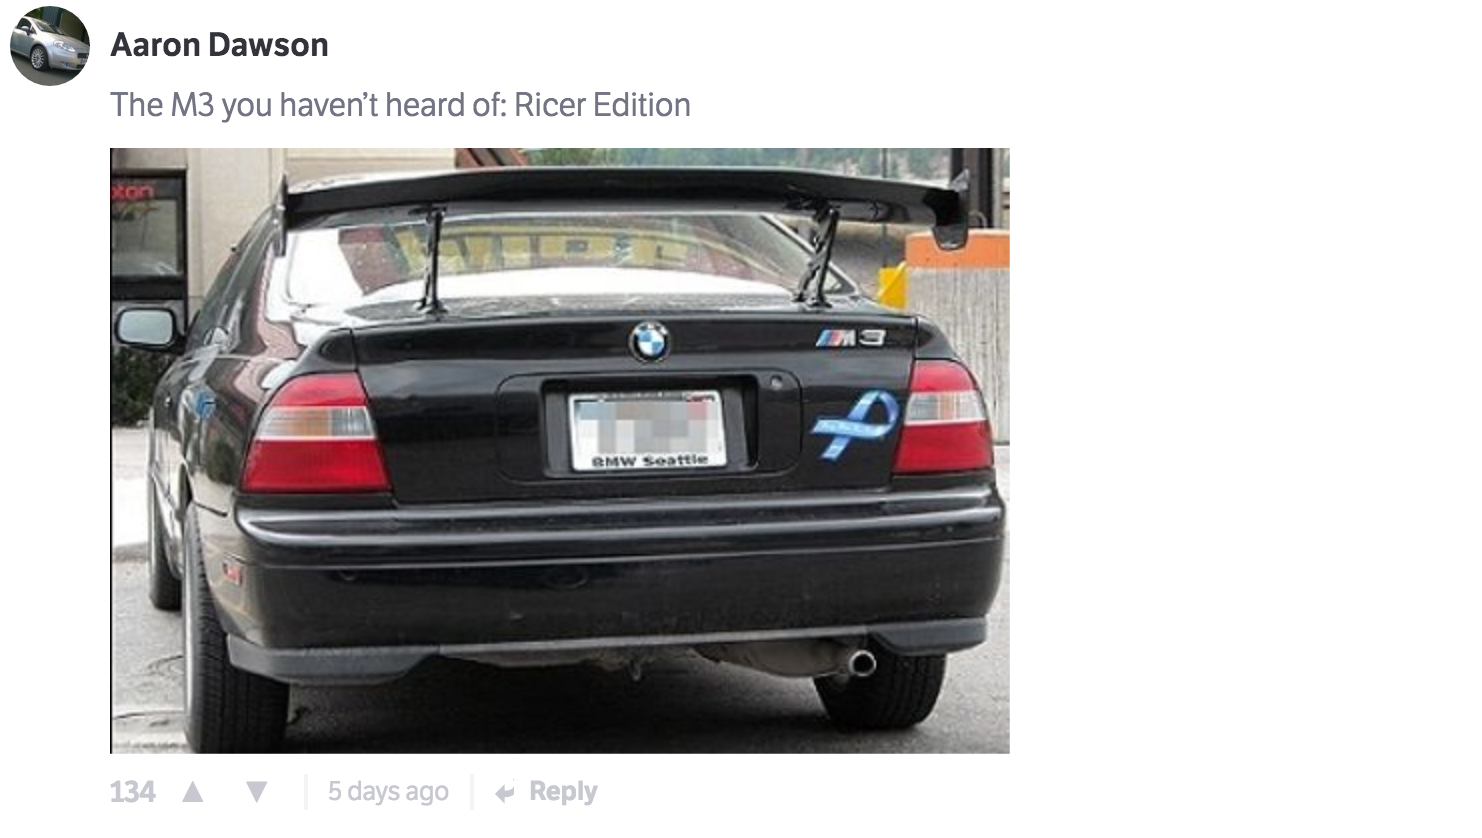Click the 'BMW Seattle' license plate frame
This screenshot has height=838, width=1482.
[x=648, y=431]
